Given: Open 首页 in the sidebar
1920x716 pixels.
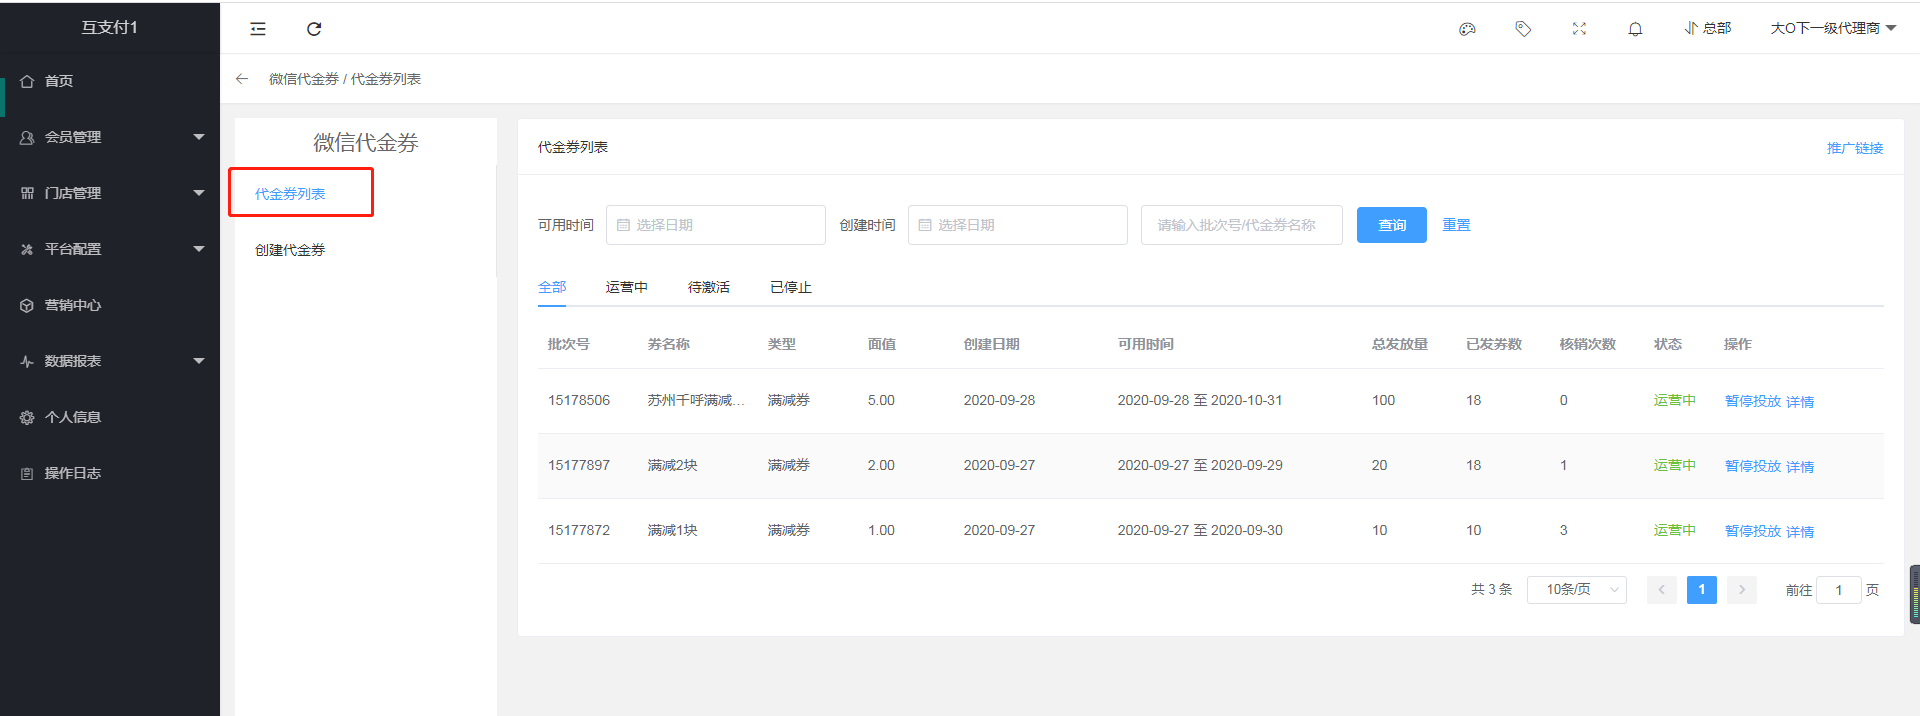Looking at the screenshot, I should tap(59, 81).
